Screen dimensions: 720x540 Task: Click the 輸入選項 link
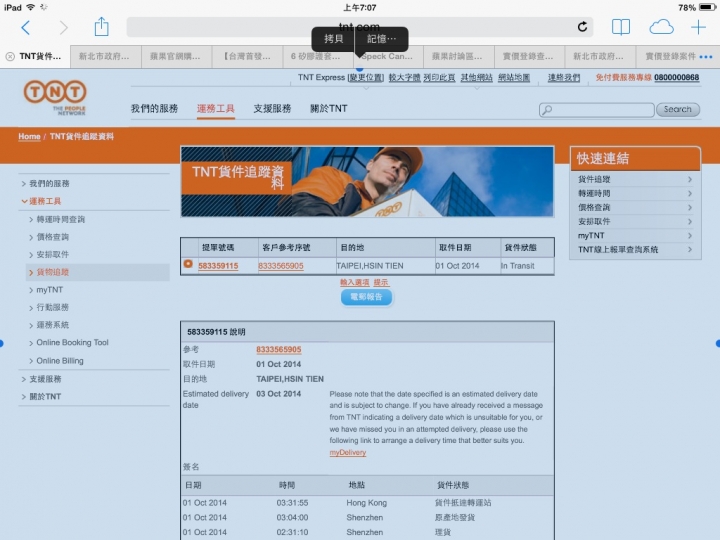[354, 282]
